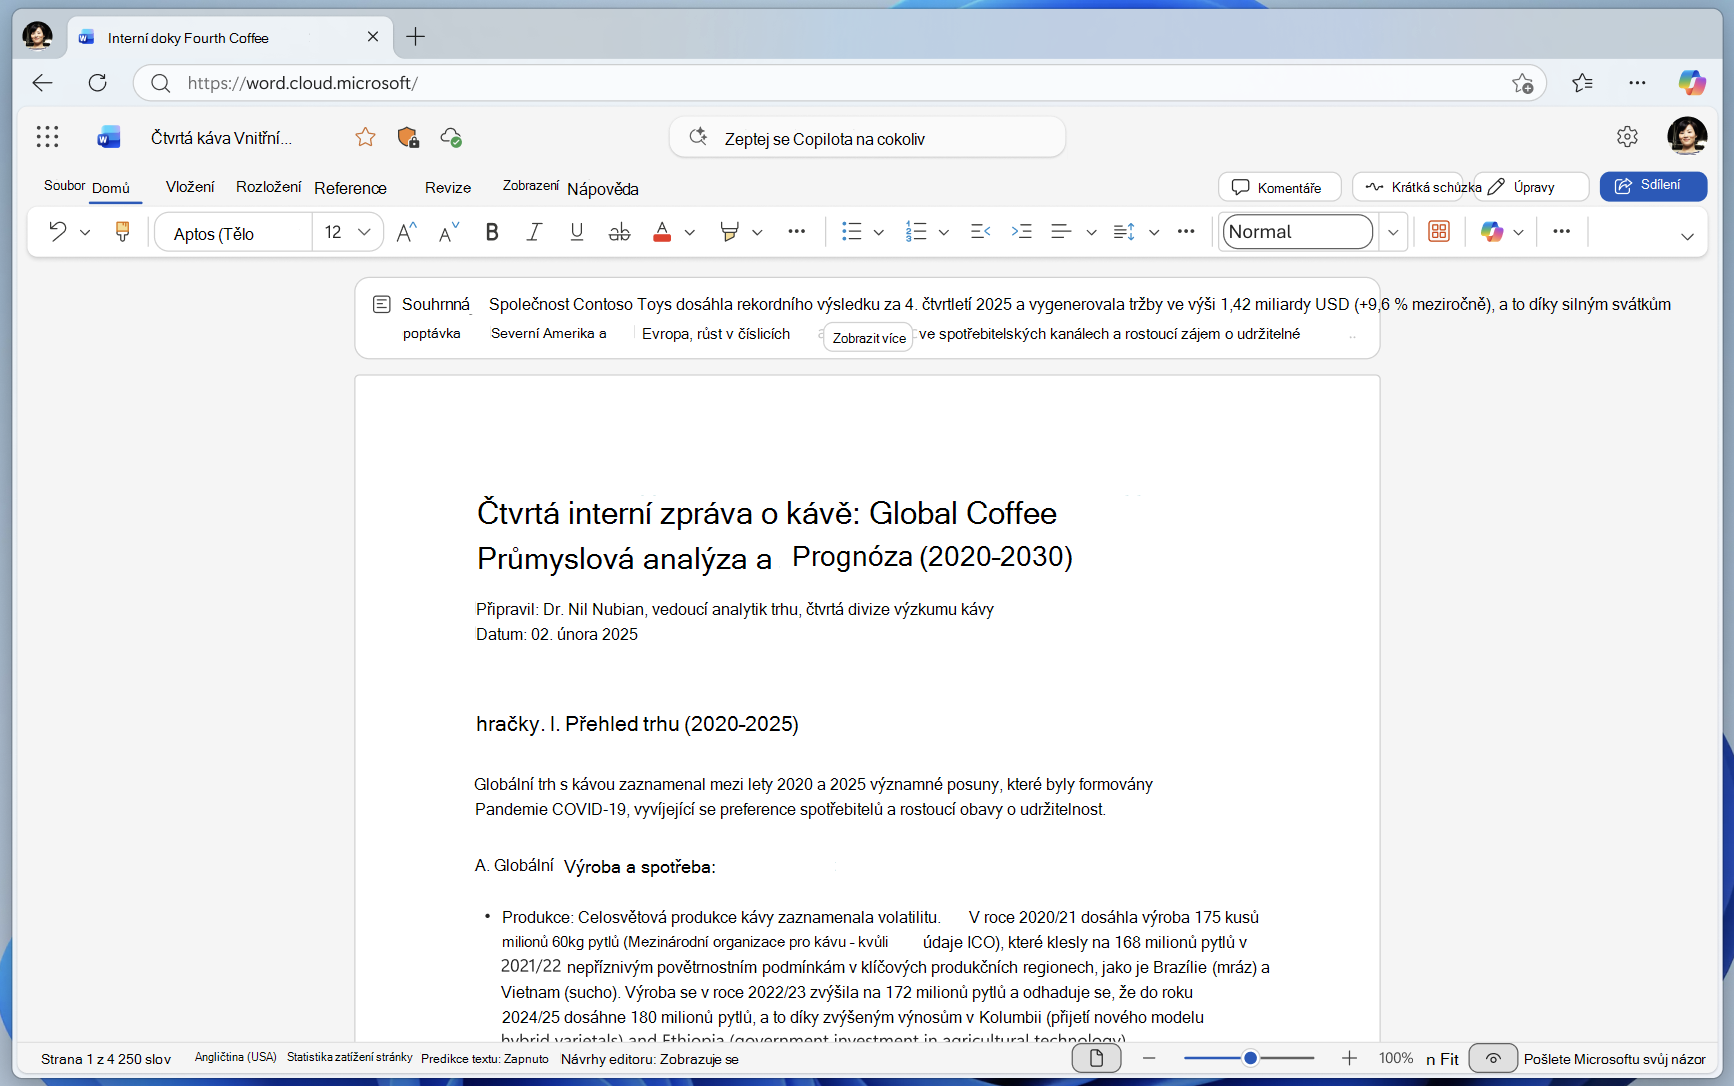
Task: Switch to the Revize tab
Action: (x=448, y=188)
